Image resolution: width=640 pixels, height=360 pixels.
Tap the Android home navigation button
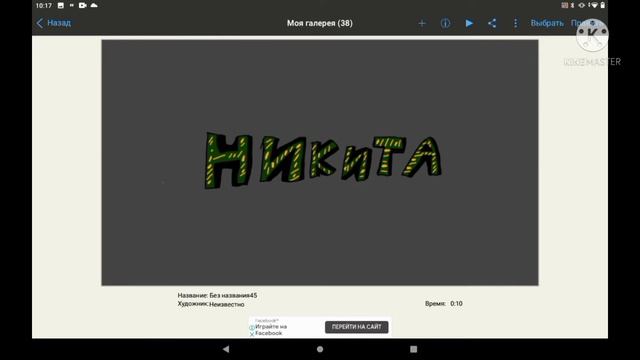click(320, 349)
